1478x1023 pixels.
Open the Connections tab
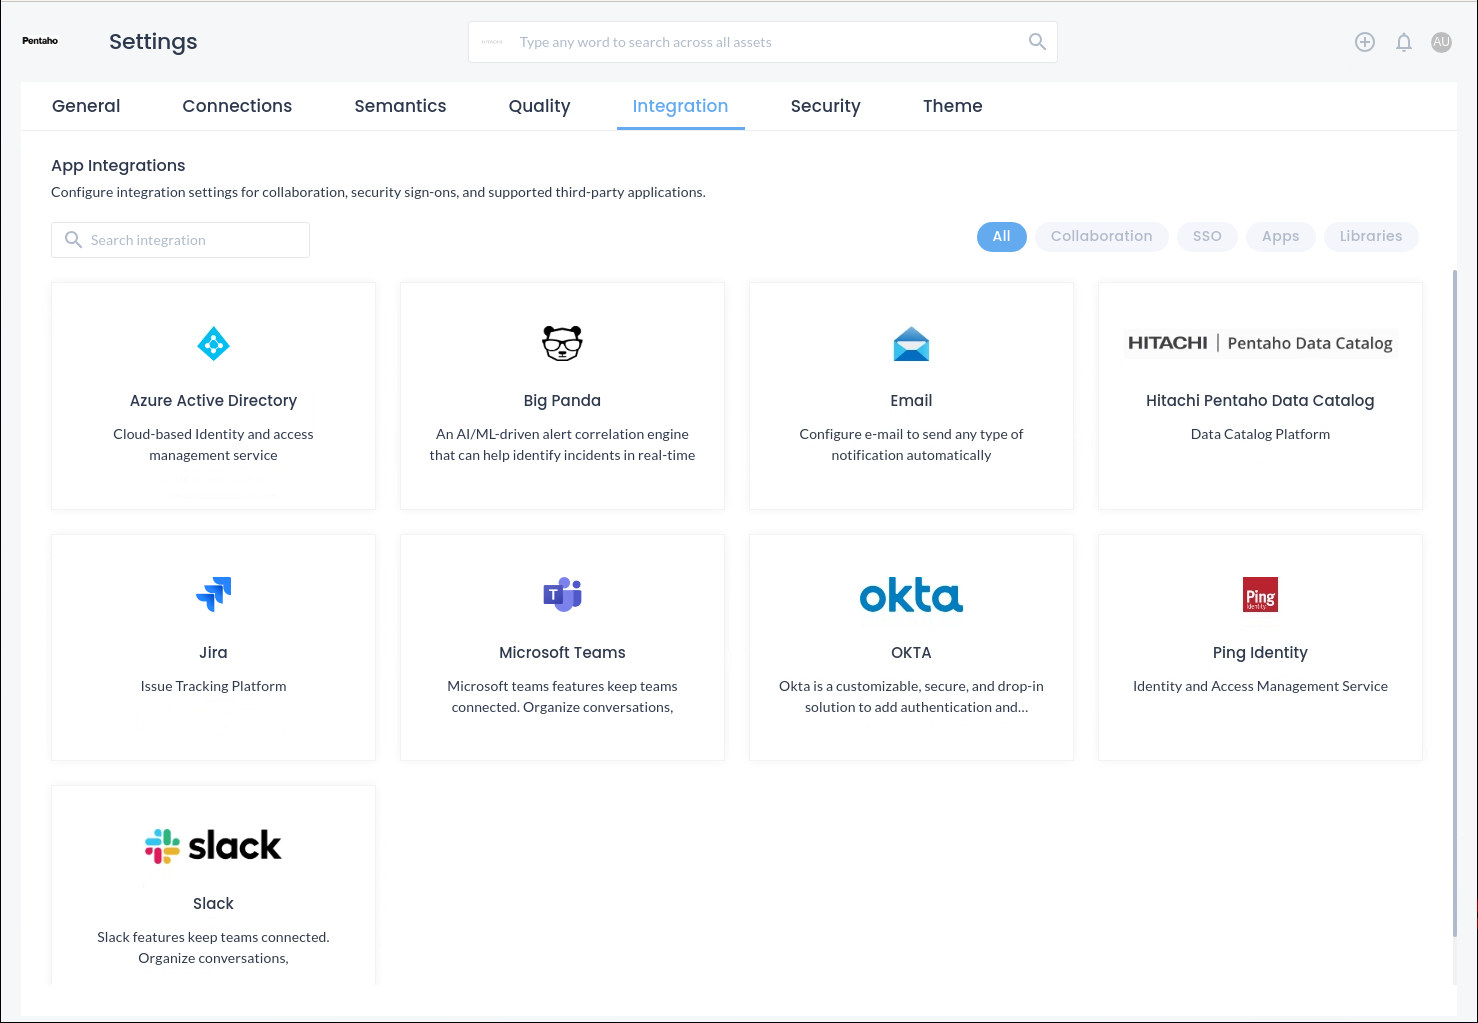[x=237, y=106]
